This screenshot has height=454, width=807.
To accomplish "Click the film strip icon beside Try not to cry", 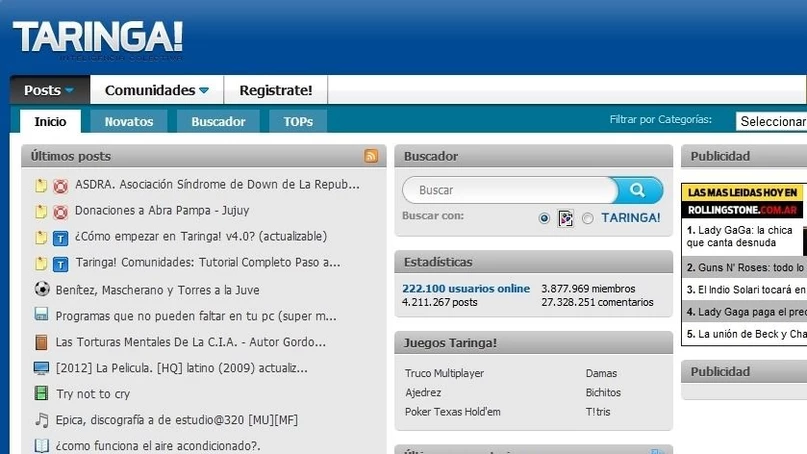I will pos(41,393).
